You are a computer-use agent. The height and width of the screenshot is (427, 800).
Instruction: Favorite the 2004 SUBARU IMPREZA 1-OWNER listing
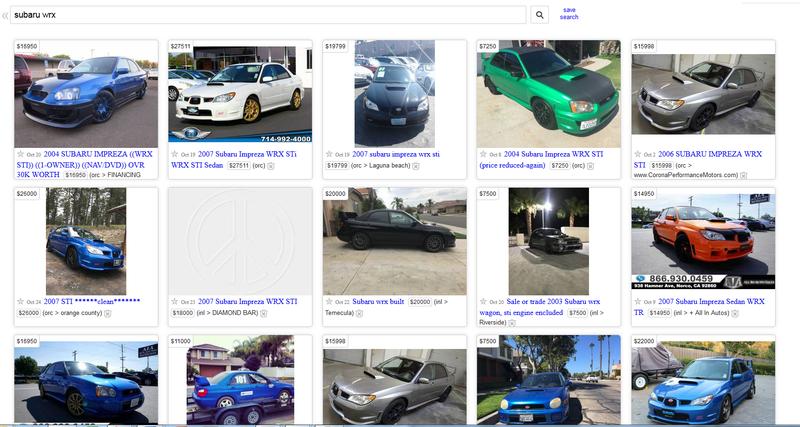click(20, 154)
